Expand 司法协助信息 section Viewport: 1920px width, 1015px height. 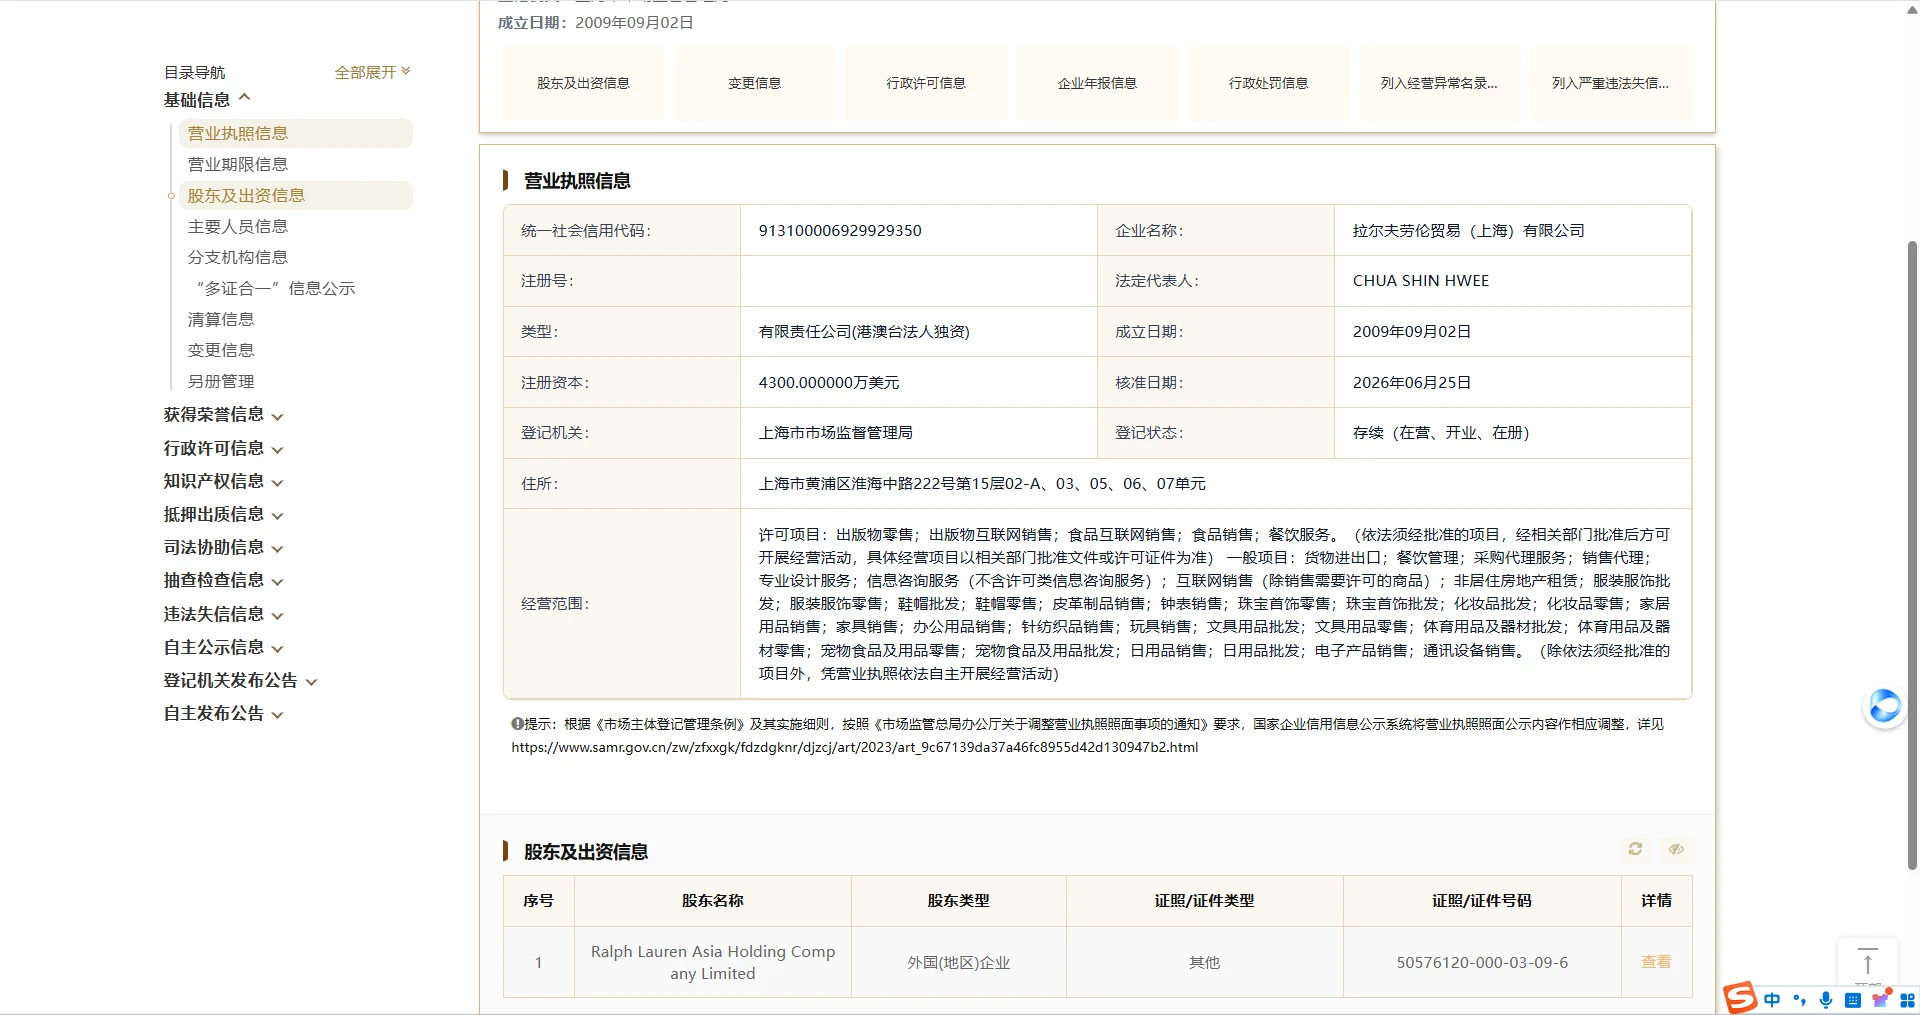tap(223, 547)
